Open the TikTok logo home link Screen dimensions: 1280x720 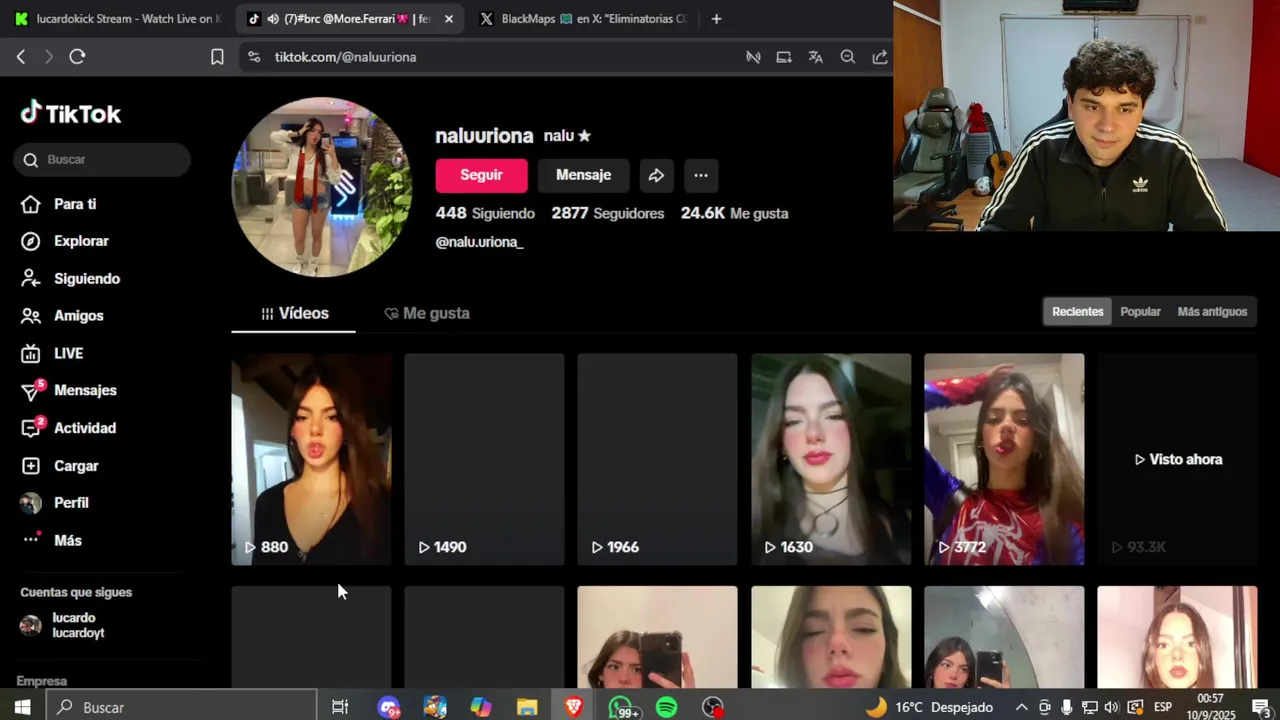click(x=70, y=113)
